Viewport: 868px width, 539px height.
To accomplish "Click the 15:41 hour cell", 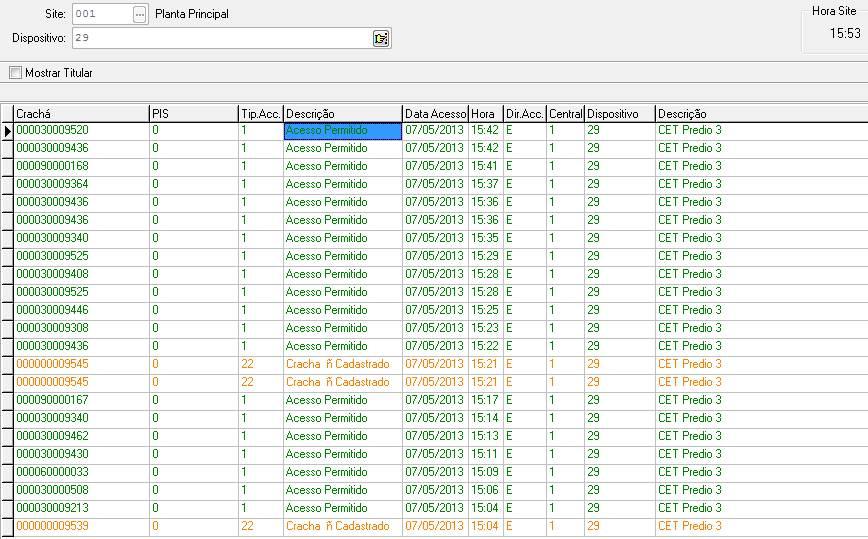I will 485,166.
